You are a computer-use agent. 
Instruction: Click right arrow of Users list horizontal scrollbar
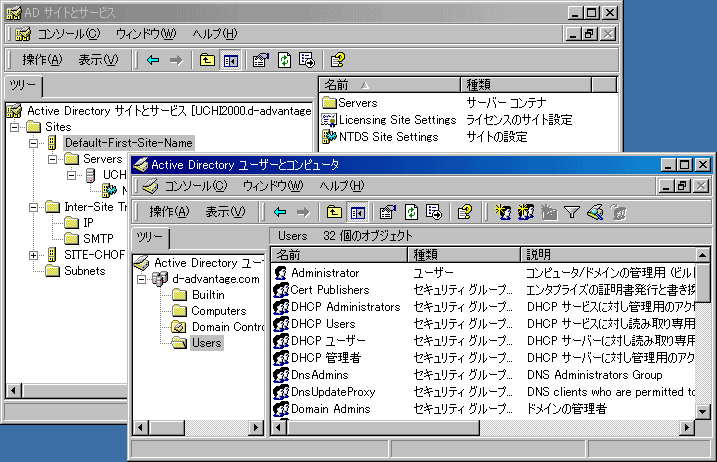pos(686,428)
